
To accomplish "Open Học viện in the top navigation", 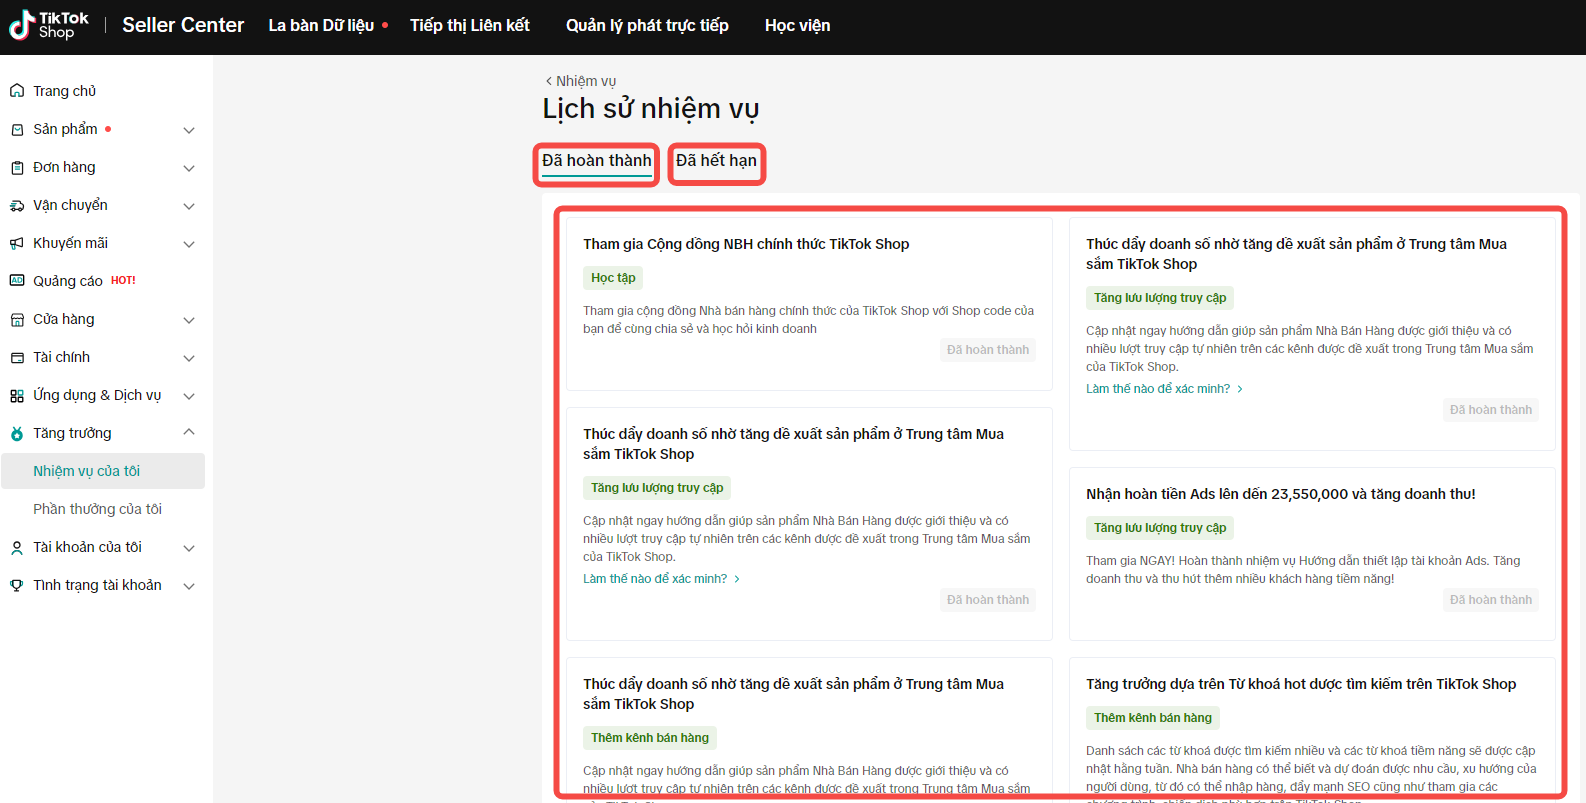I will [797, 26].
